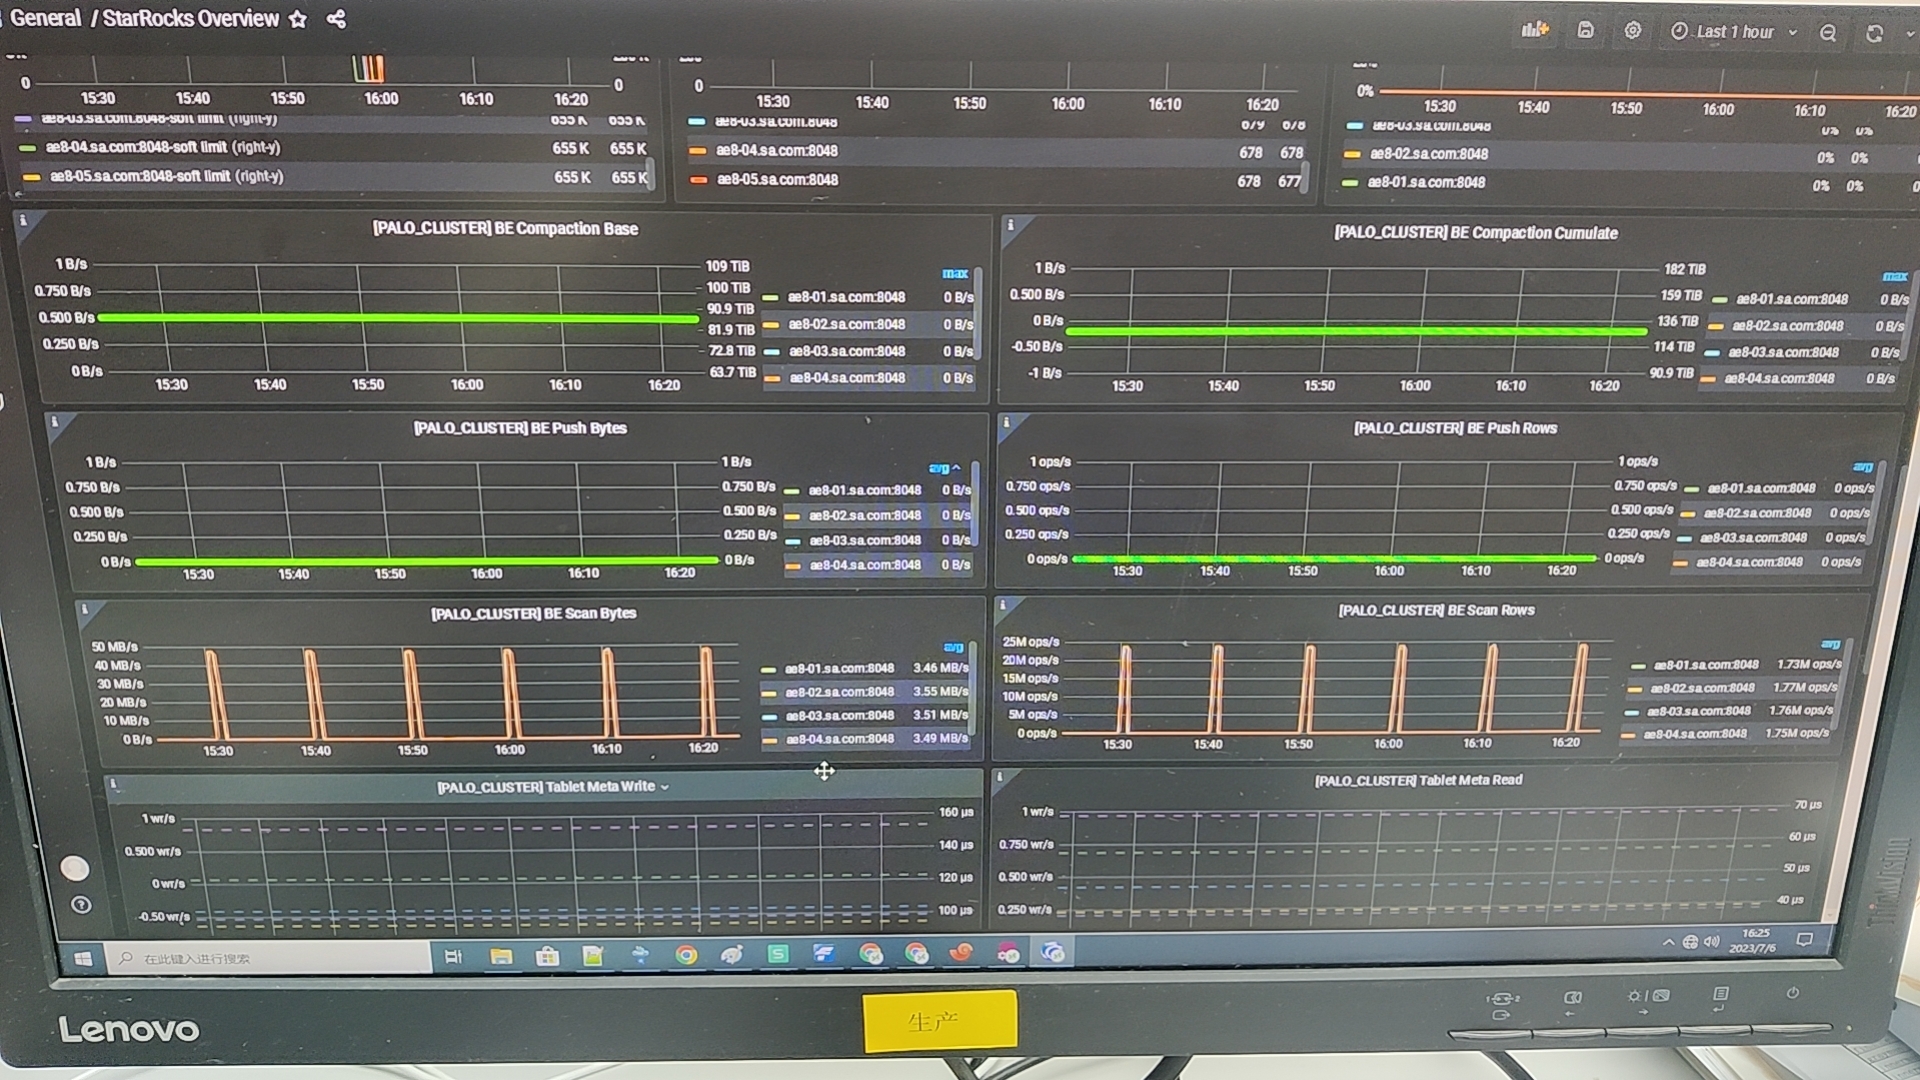Open StarRocks Overview dashboard title
This screenshot has height=1080, width=1920.
[191, 18]
